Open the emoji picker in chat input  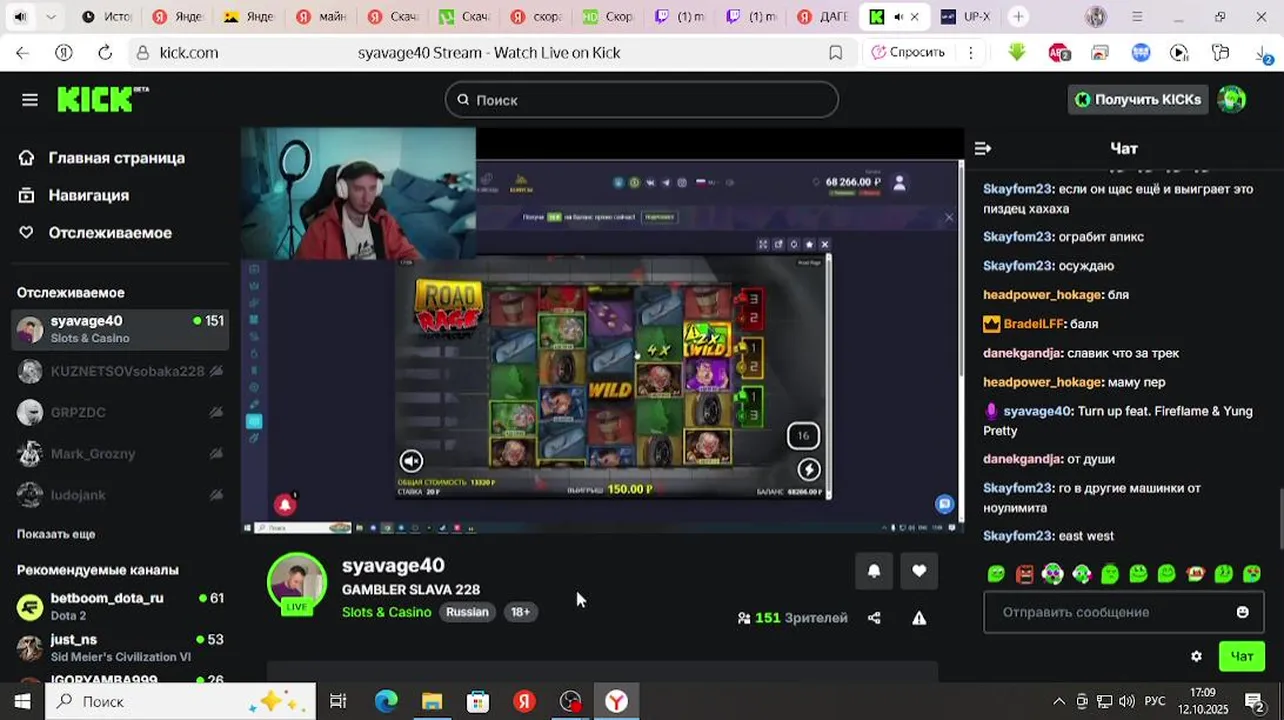pos(1243,612)
